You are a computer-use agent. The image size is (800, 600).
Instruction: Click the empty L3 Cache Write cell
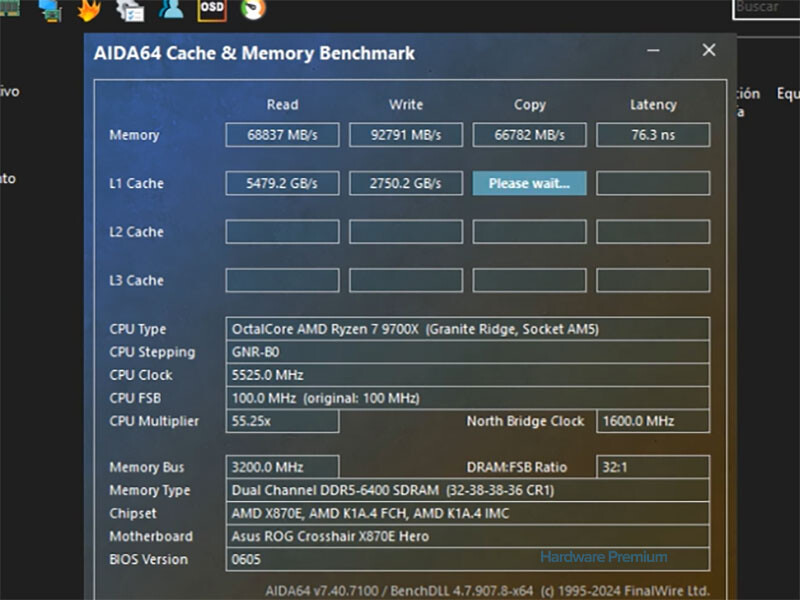pyautogui.click(x=406, y=280)
